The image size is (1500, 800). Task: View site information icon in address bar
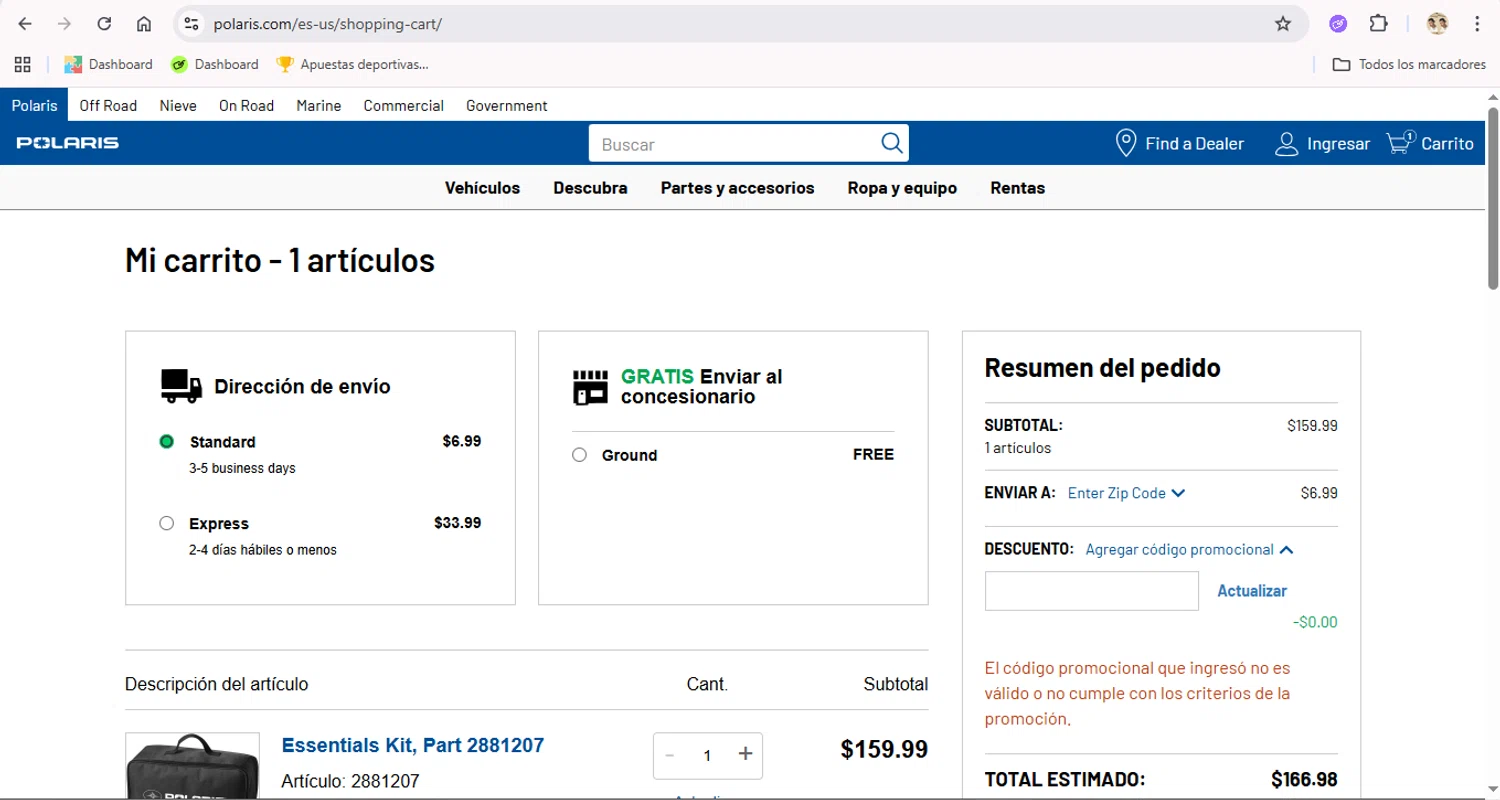point(192,24)
